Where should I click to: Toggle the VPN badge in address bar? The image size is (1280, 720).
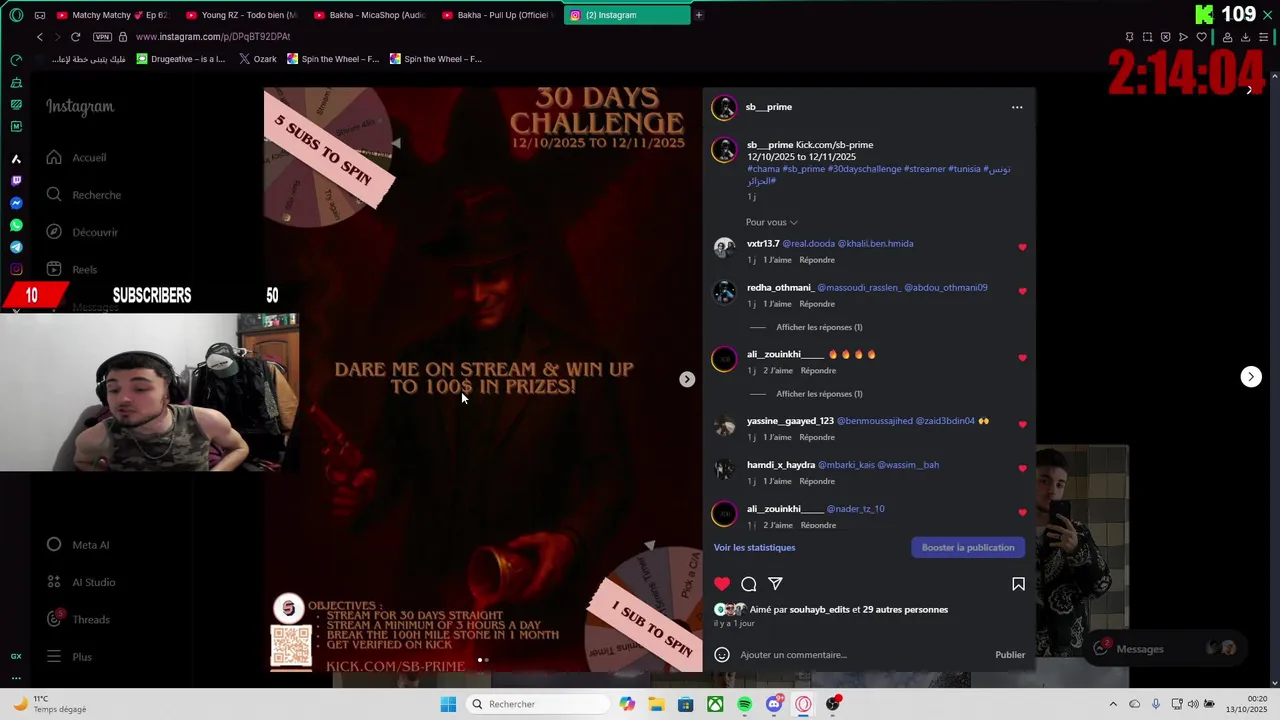(102, 37)
